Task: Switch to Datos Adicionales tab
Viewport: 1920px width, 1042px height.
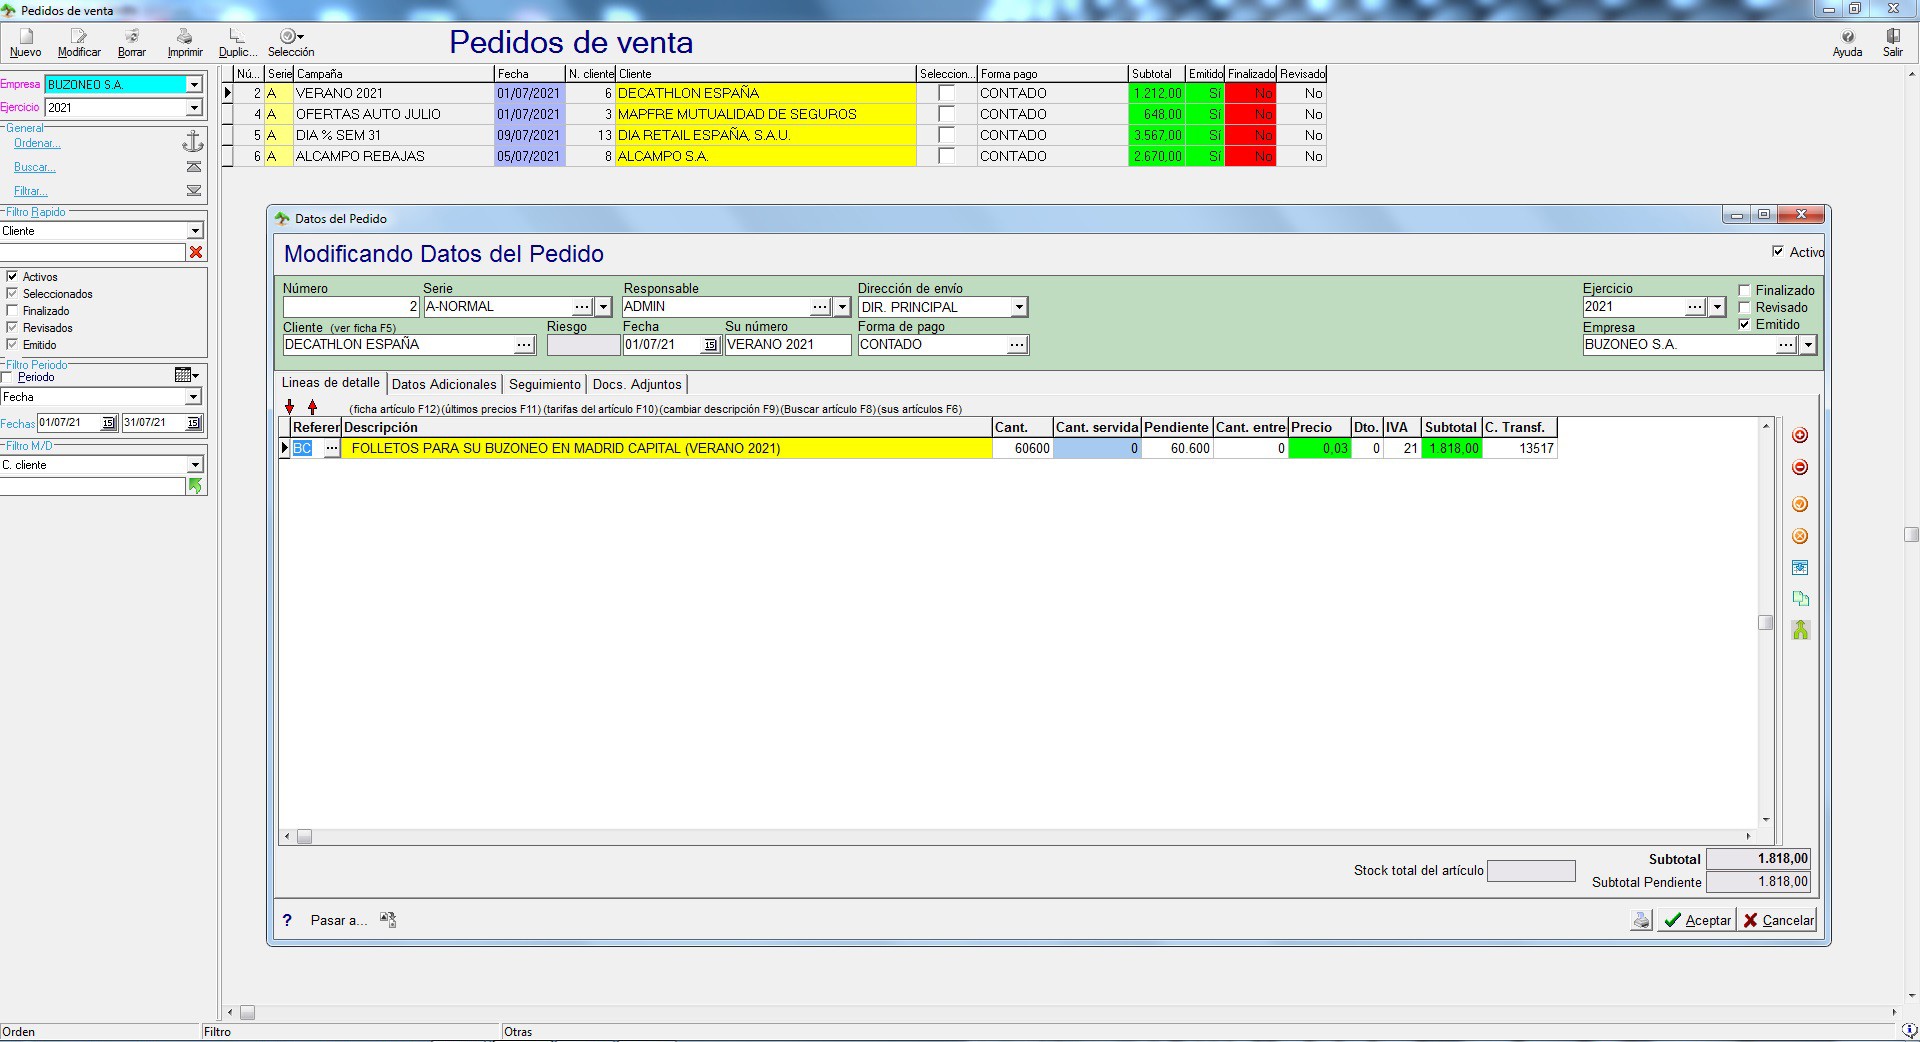Action: (444, 384)
